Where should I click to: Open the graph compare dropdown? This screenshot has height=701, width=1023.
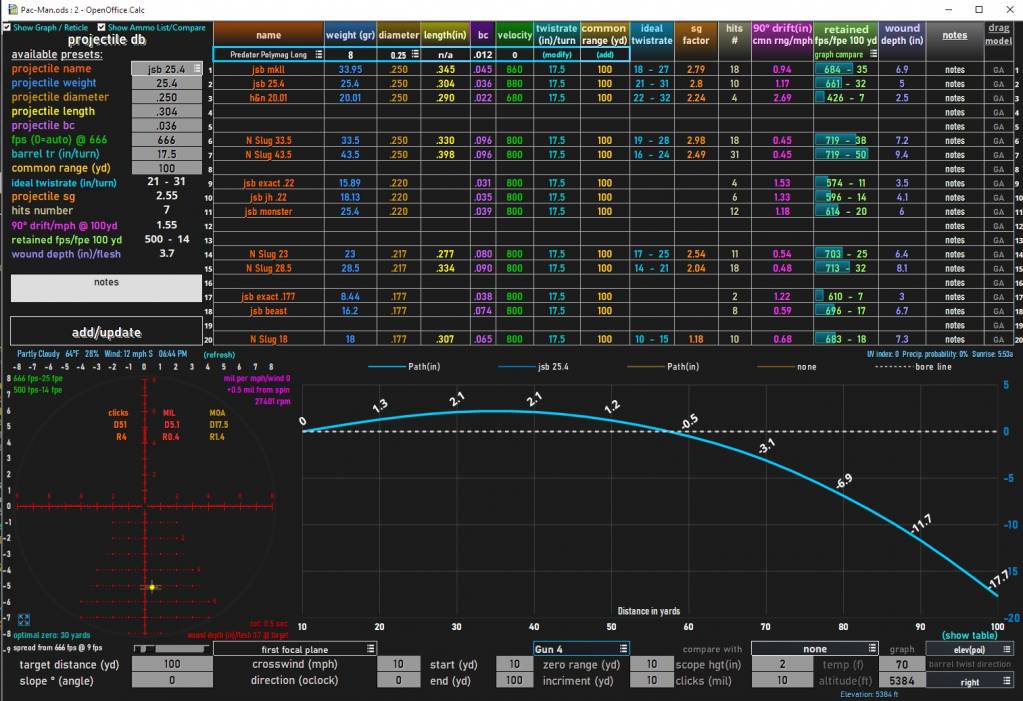(873, 54)
